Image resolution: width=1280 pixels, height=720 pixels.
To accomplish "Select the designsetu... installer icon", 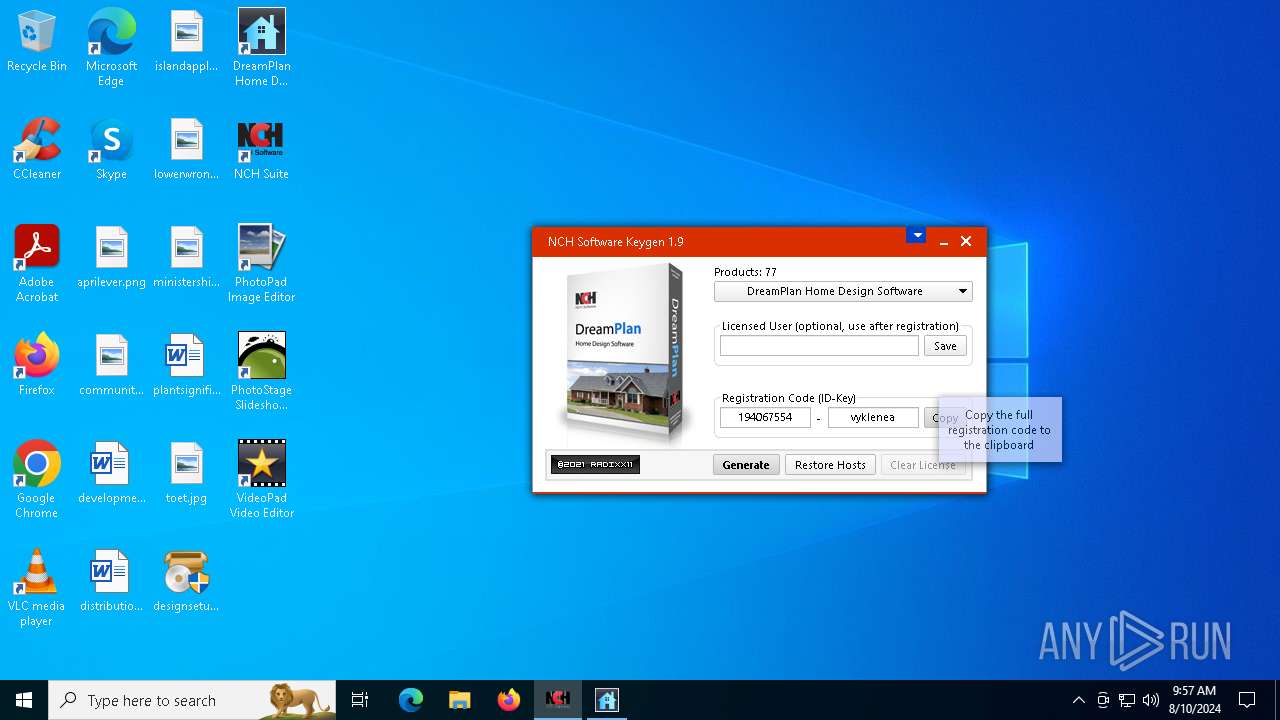I will (186, 581).
